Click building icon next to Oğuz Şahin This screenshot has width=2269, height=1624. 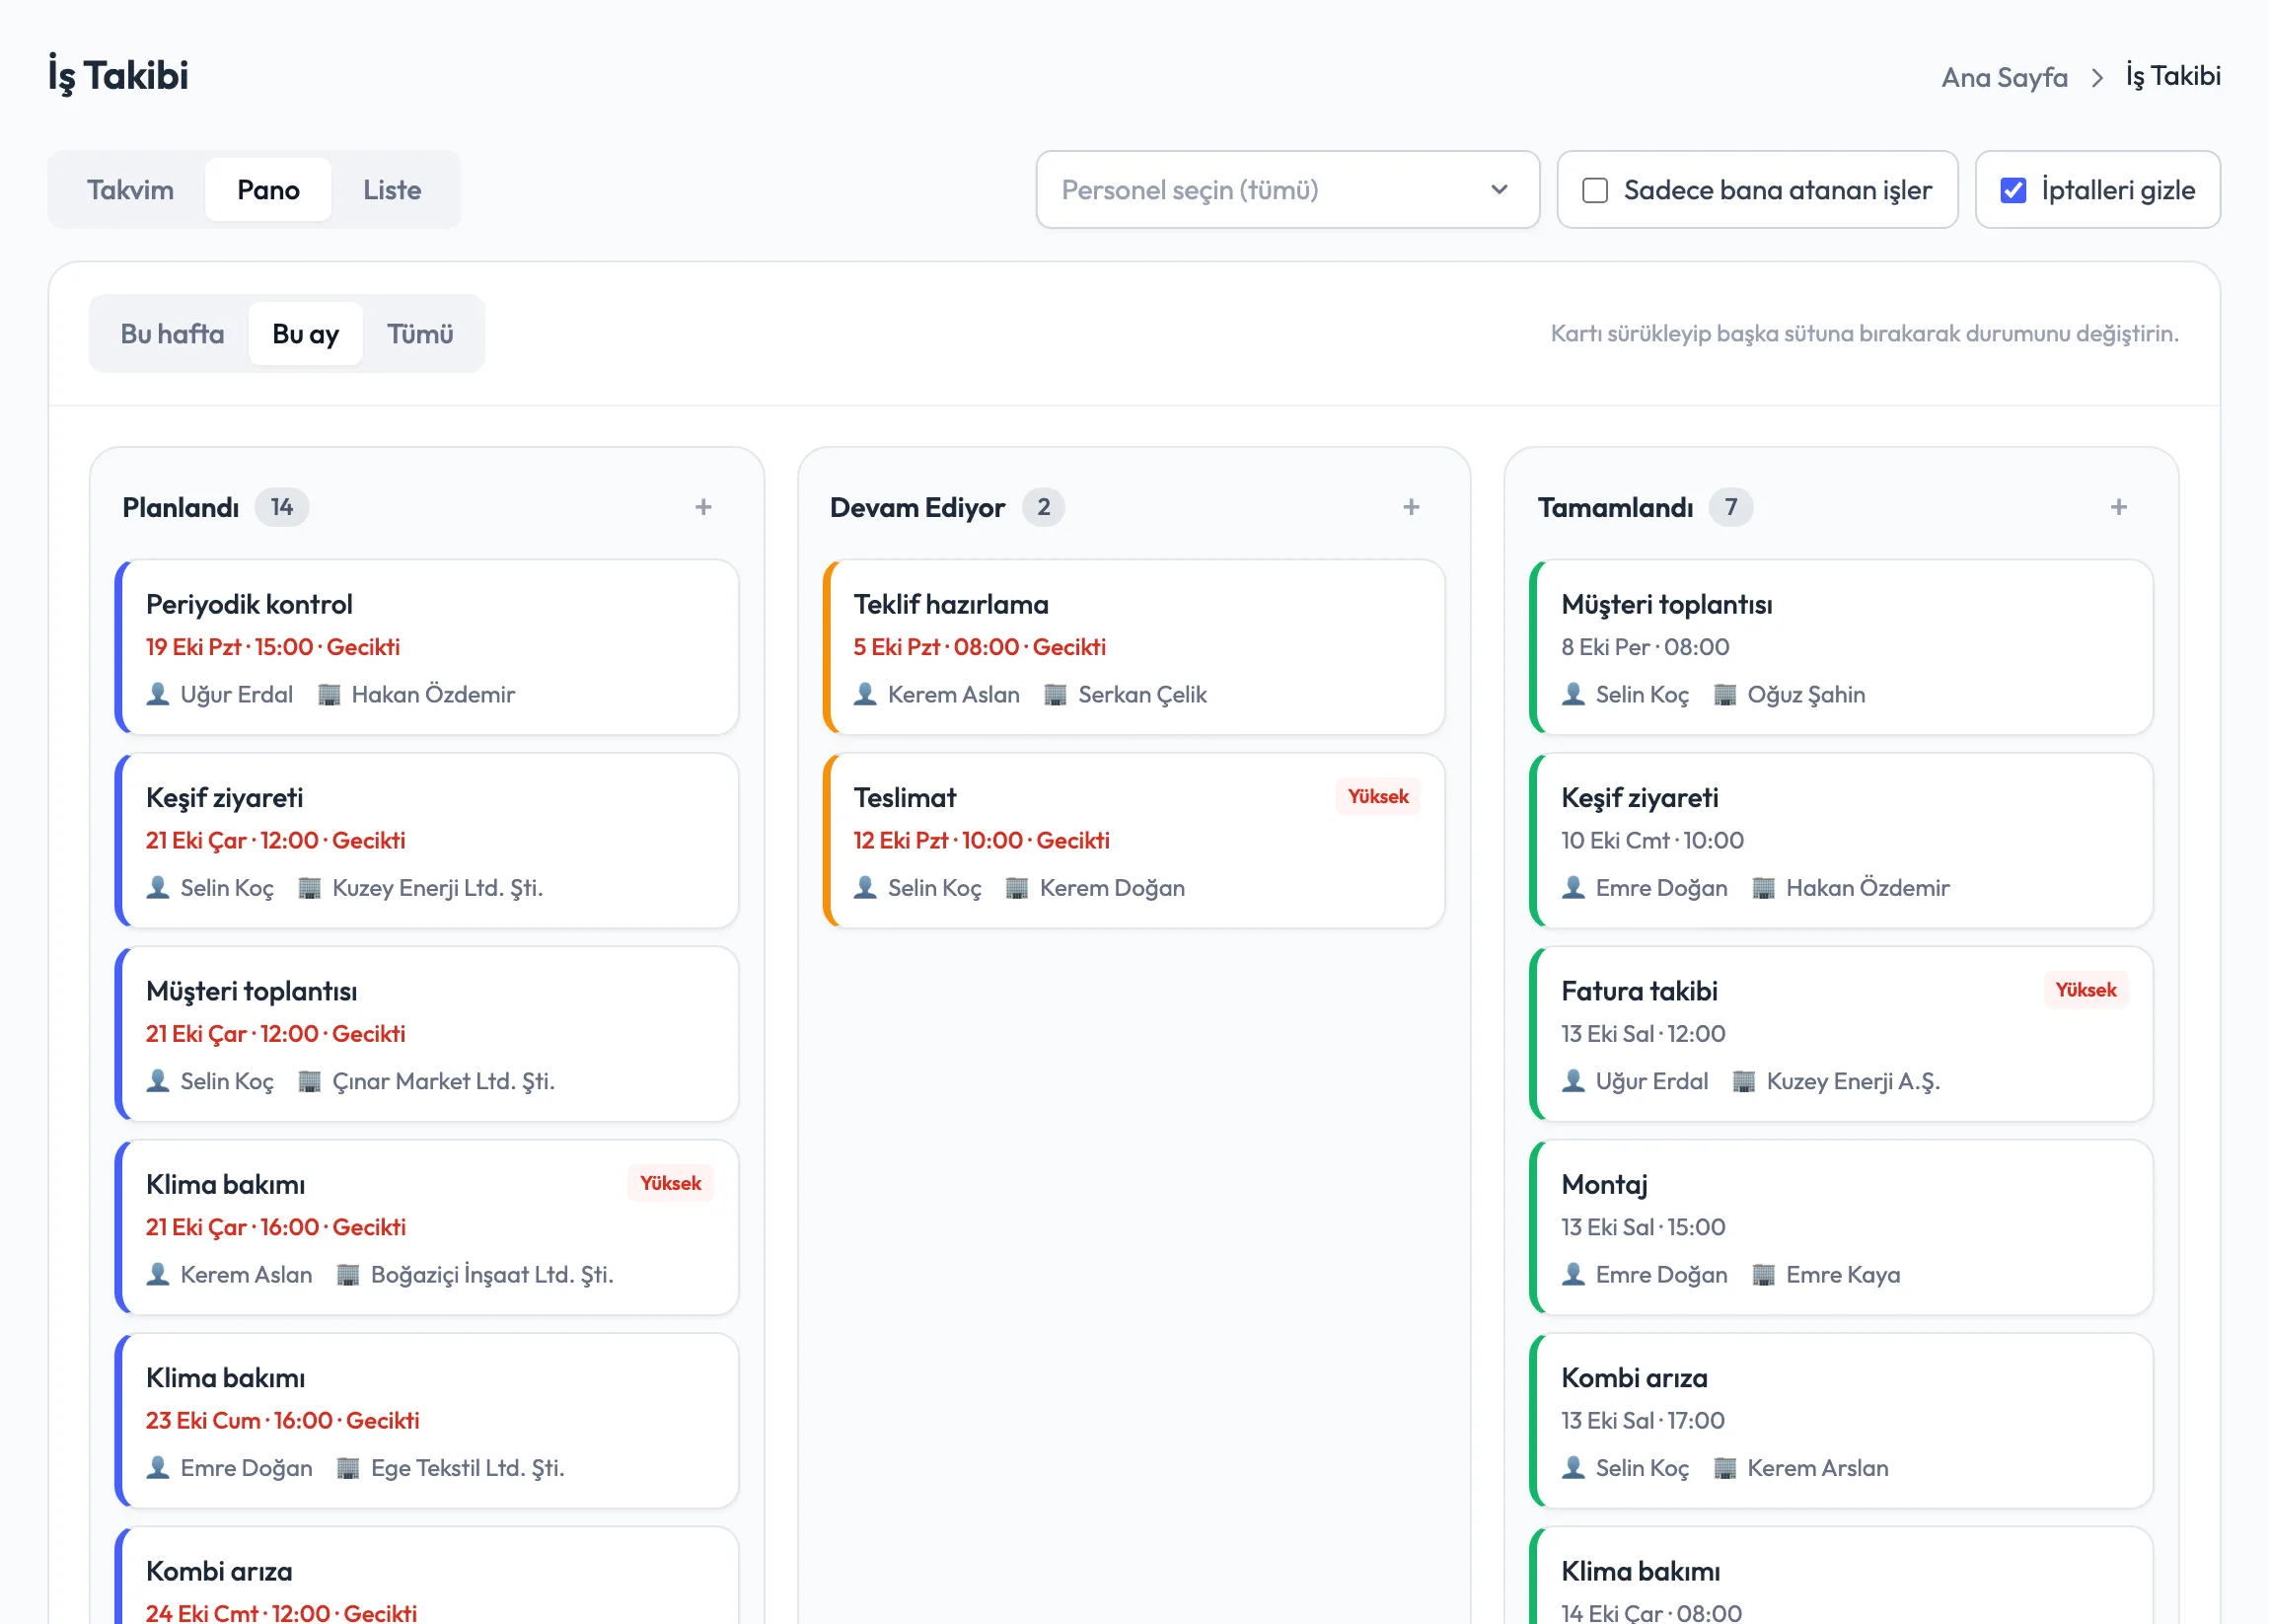point(1725,694)
